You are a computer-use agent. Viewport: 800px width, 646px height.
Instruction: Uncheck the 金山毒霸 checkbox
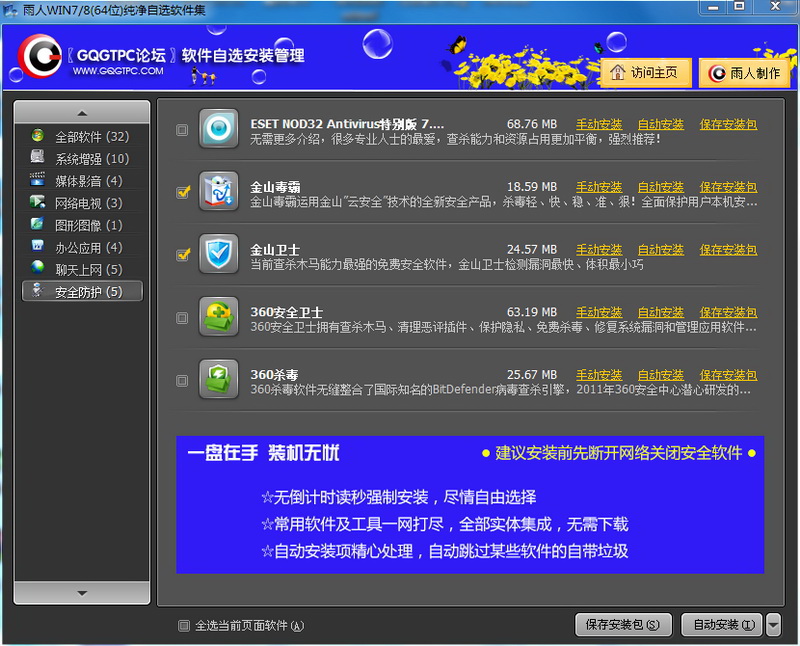coord(182,193)
